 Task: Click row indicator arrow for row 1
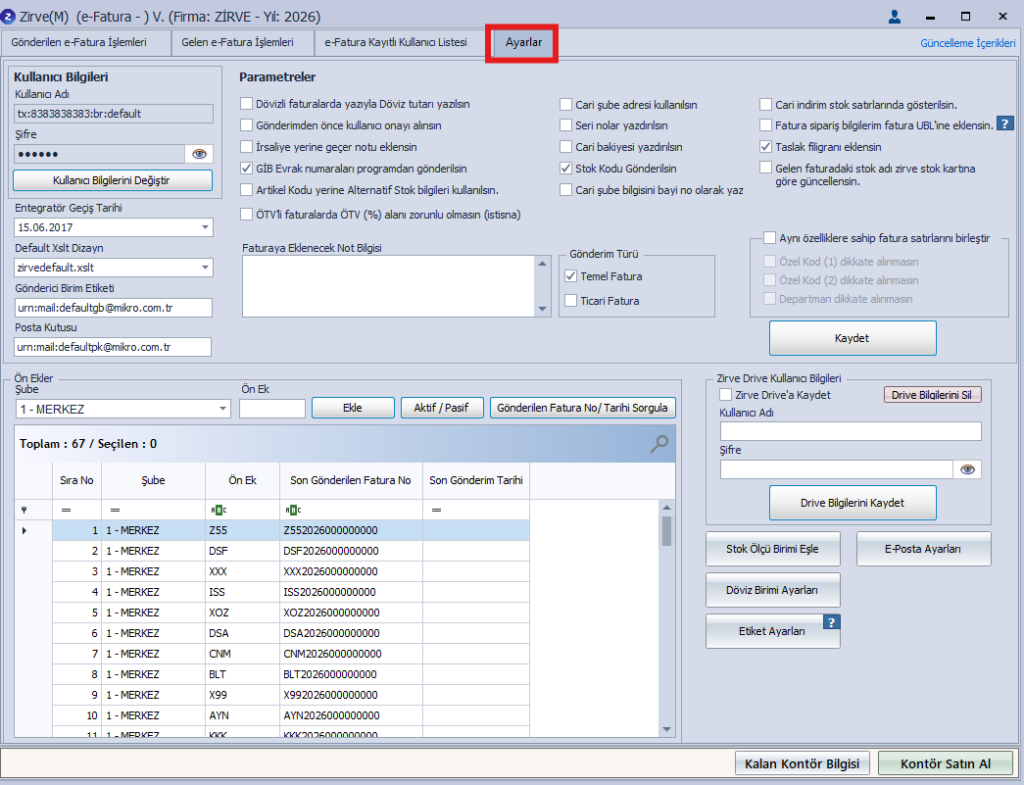tap(24, 530)
